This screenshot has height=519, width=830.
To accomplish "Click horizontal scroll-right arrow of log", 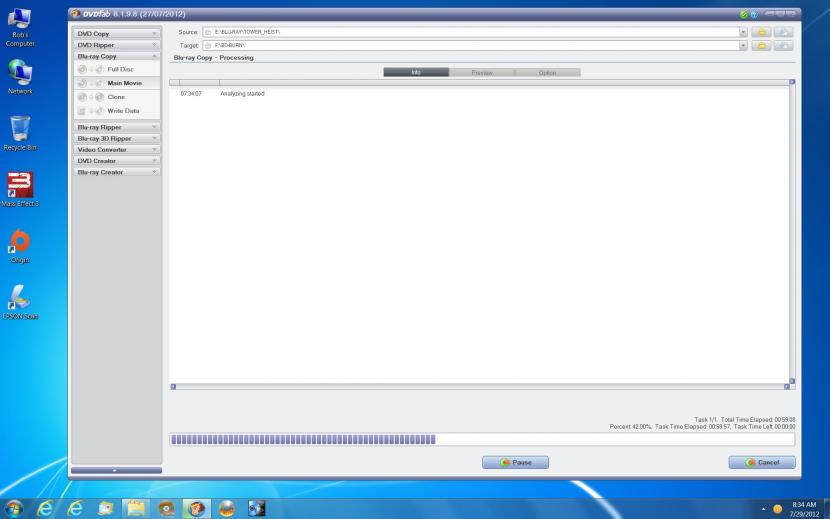I will coord(786,387).
